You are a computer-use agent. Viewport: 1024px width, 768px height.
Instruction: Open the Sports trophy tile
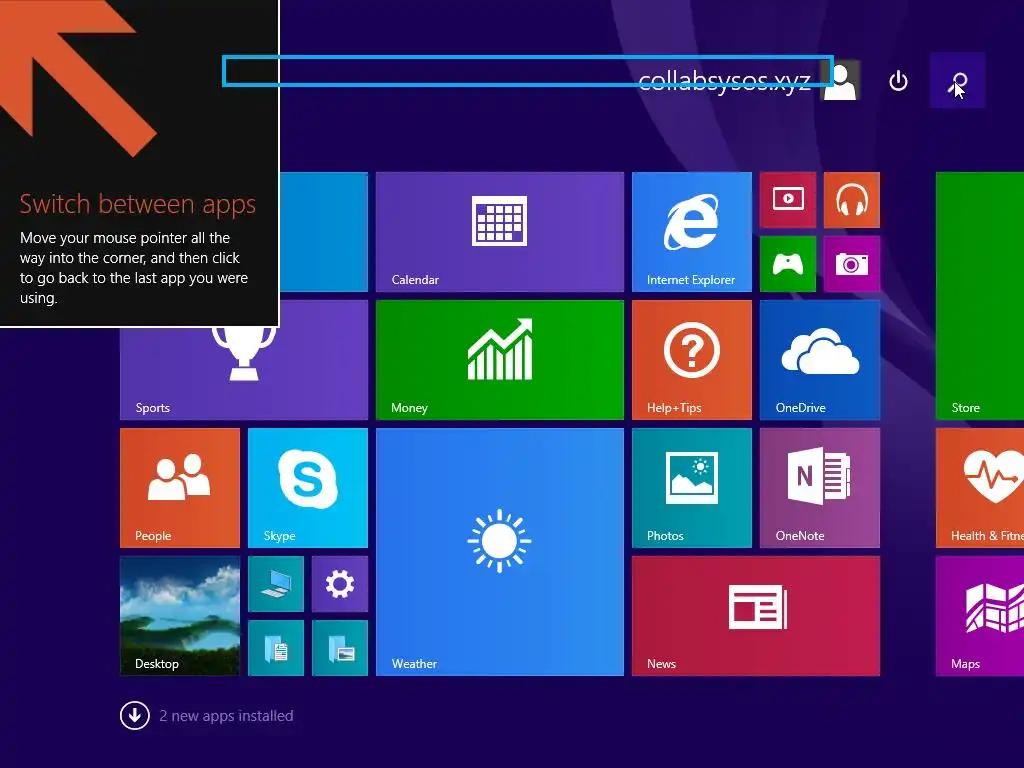pyautogui.click(x=244, y=374)
